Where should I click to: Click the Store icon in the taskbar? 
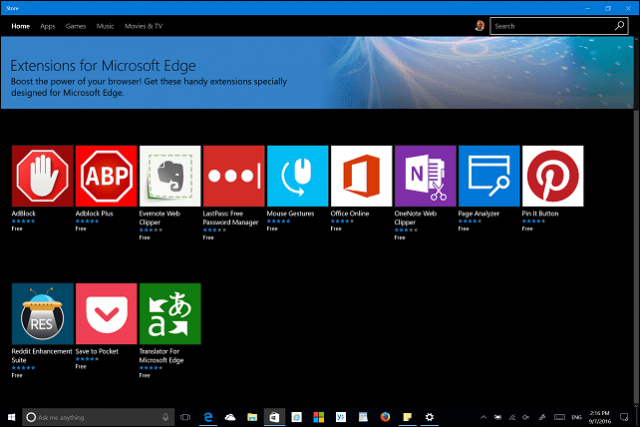pos(274,417)
